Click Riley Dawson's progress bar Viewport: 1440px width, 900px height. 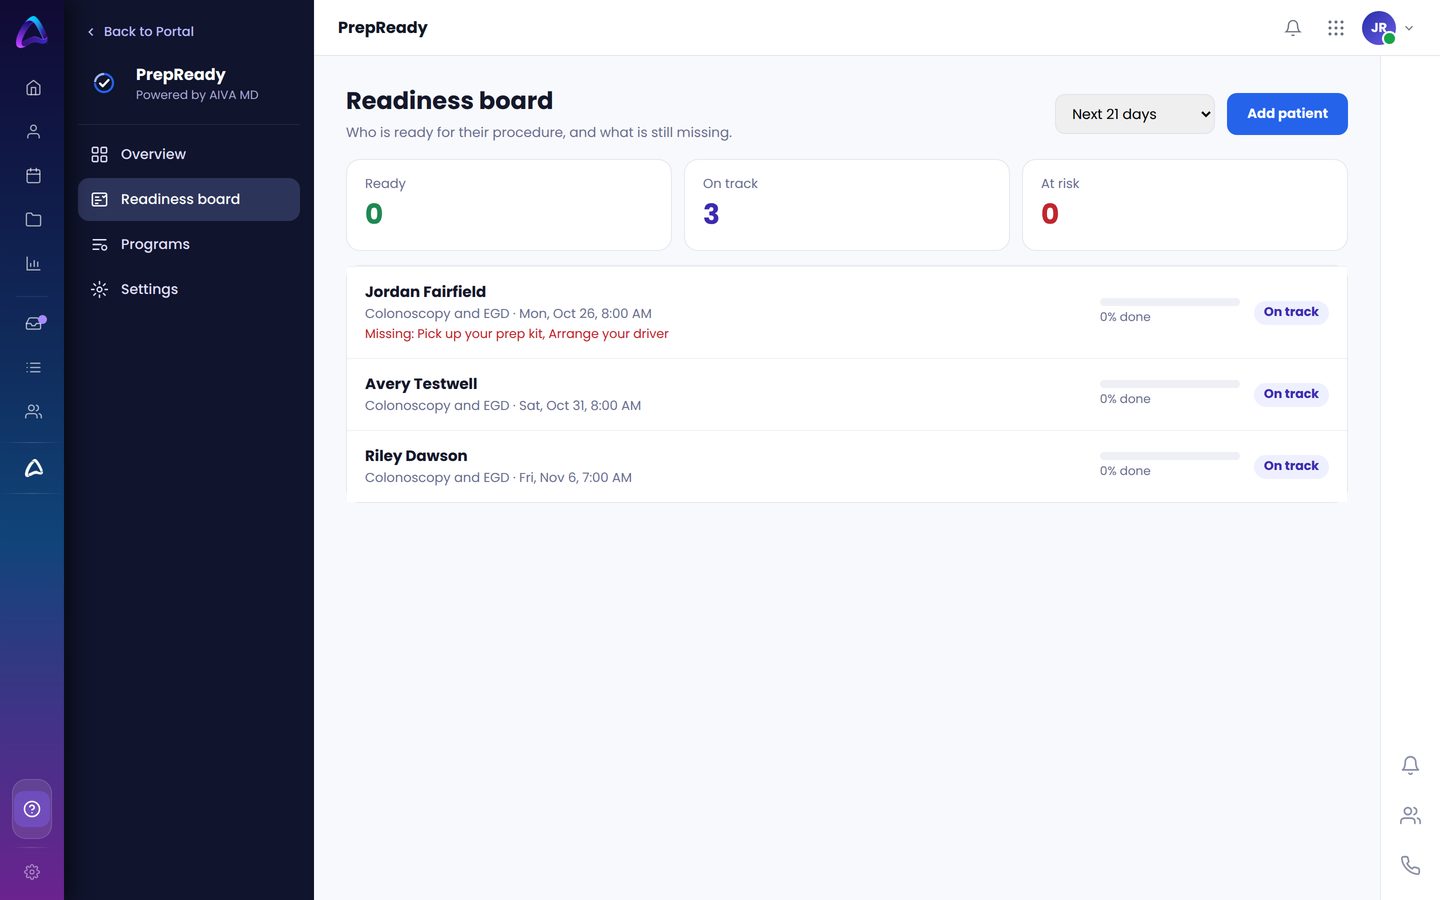(1170, 456)
